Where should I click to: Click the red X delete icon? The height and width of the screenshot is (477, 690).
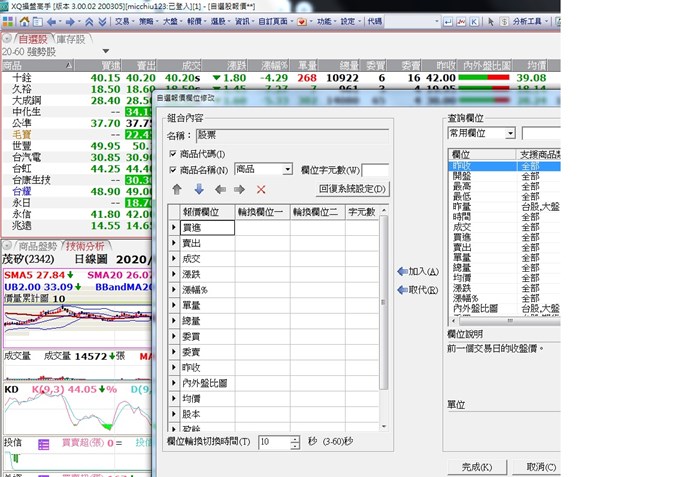261,189
